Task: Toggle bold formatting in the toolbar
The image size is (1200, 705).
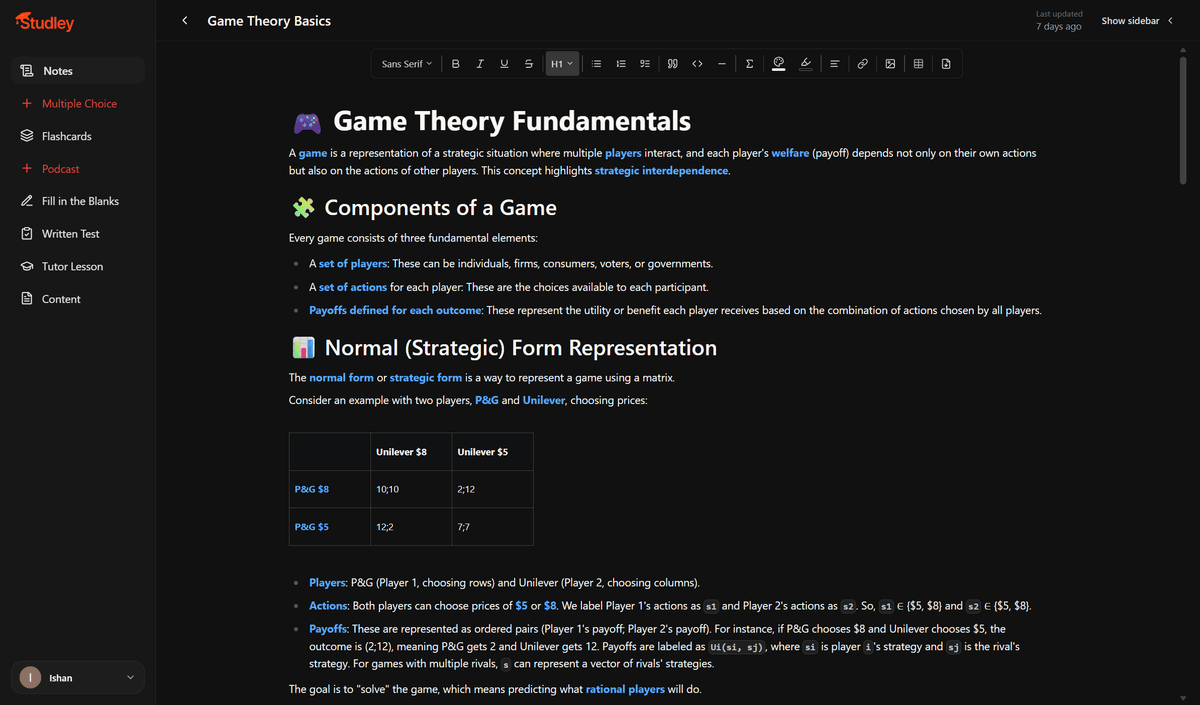Action: 456,64
